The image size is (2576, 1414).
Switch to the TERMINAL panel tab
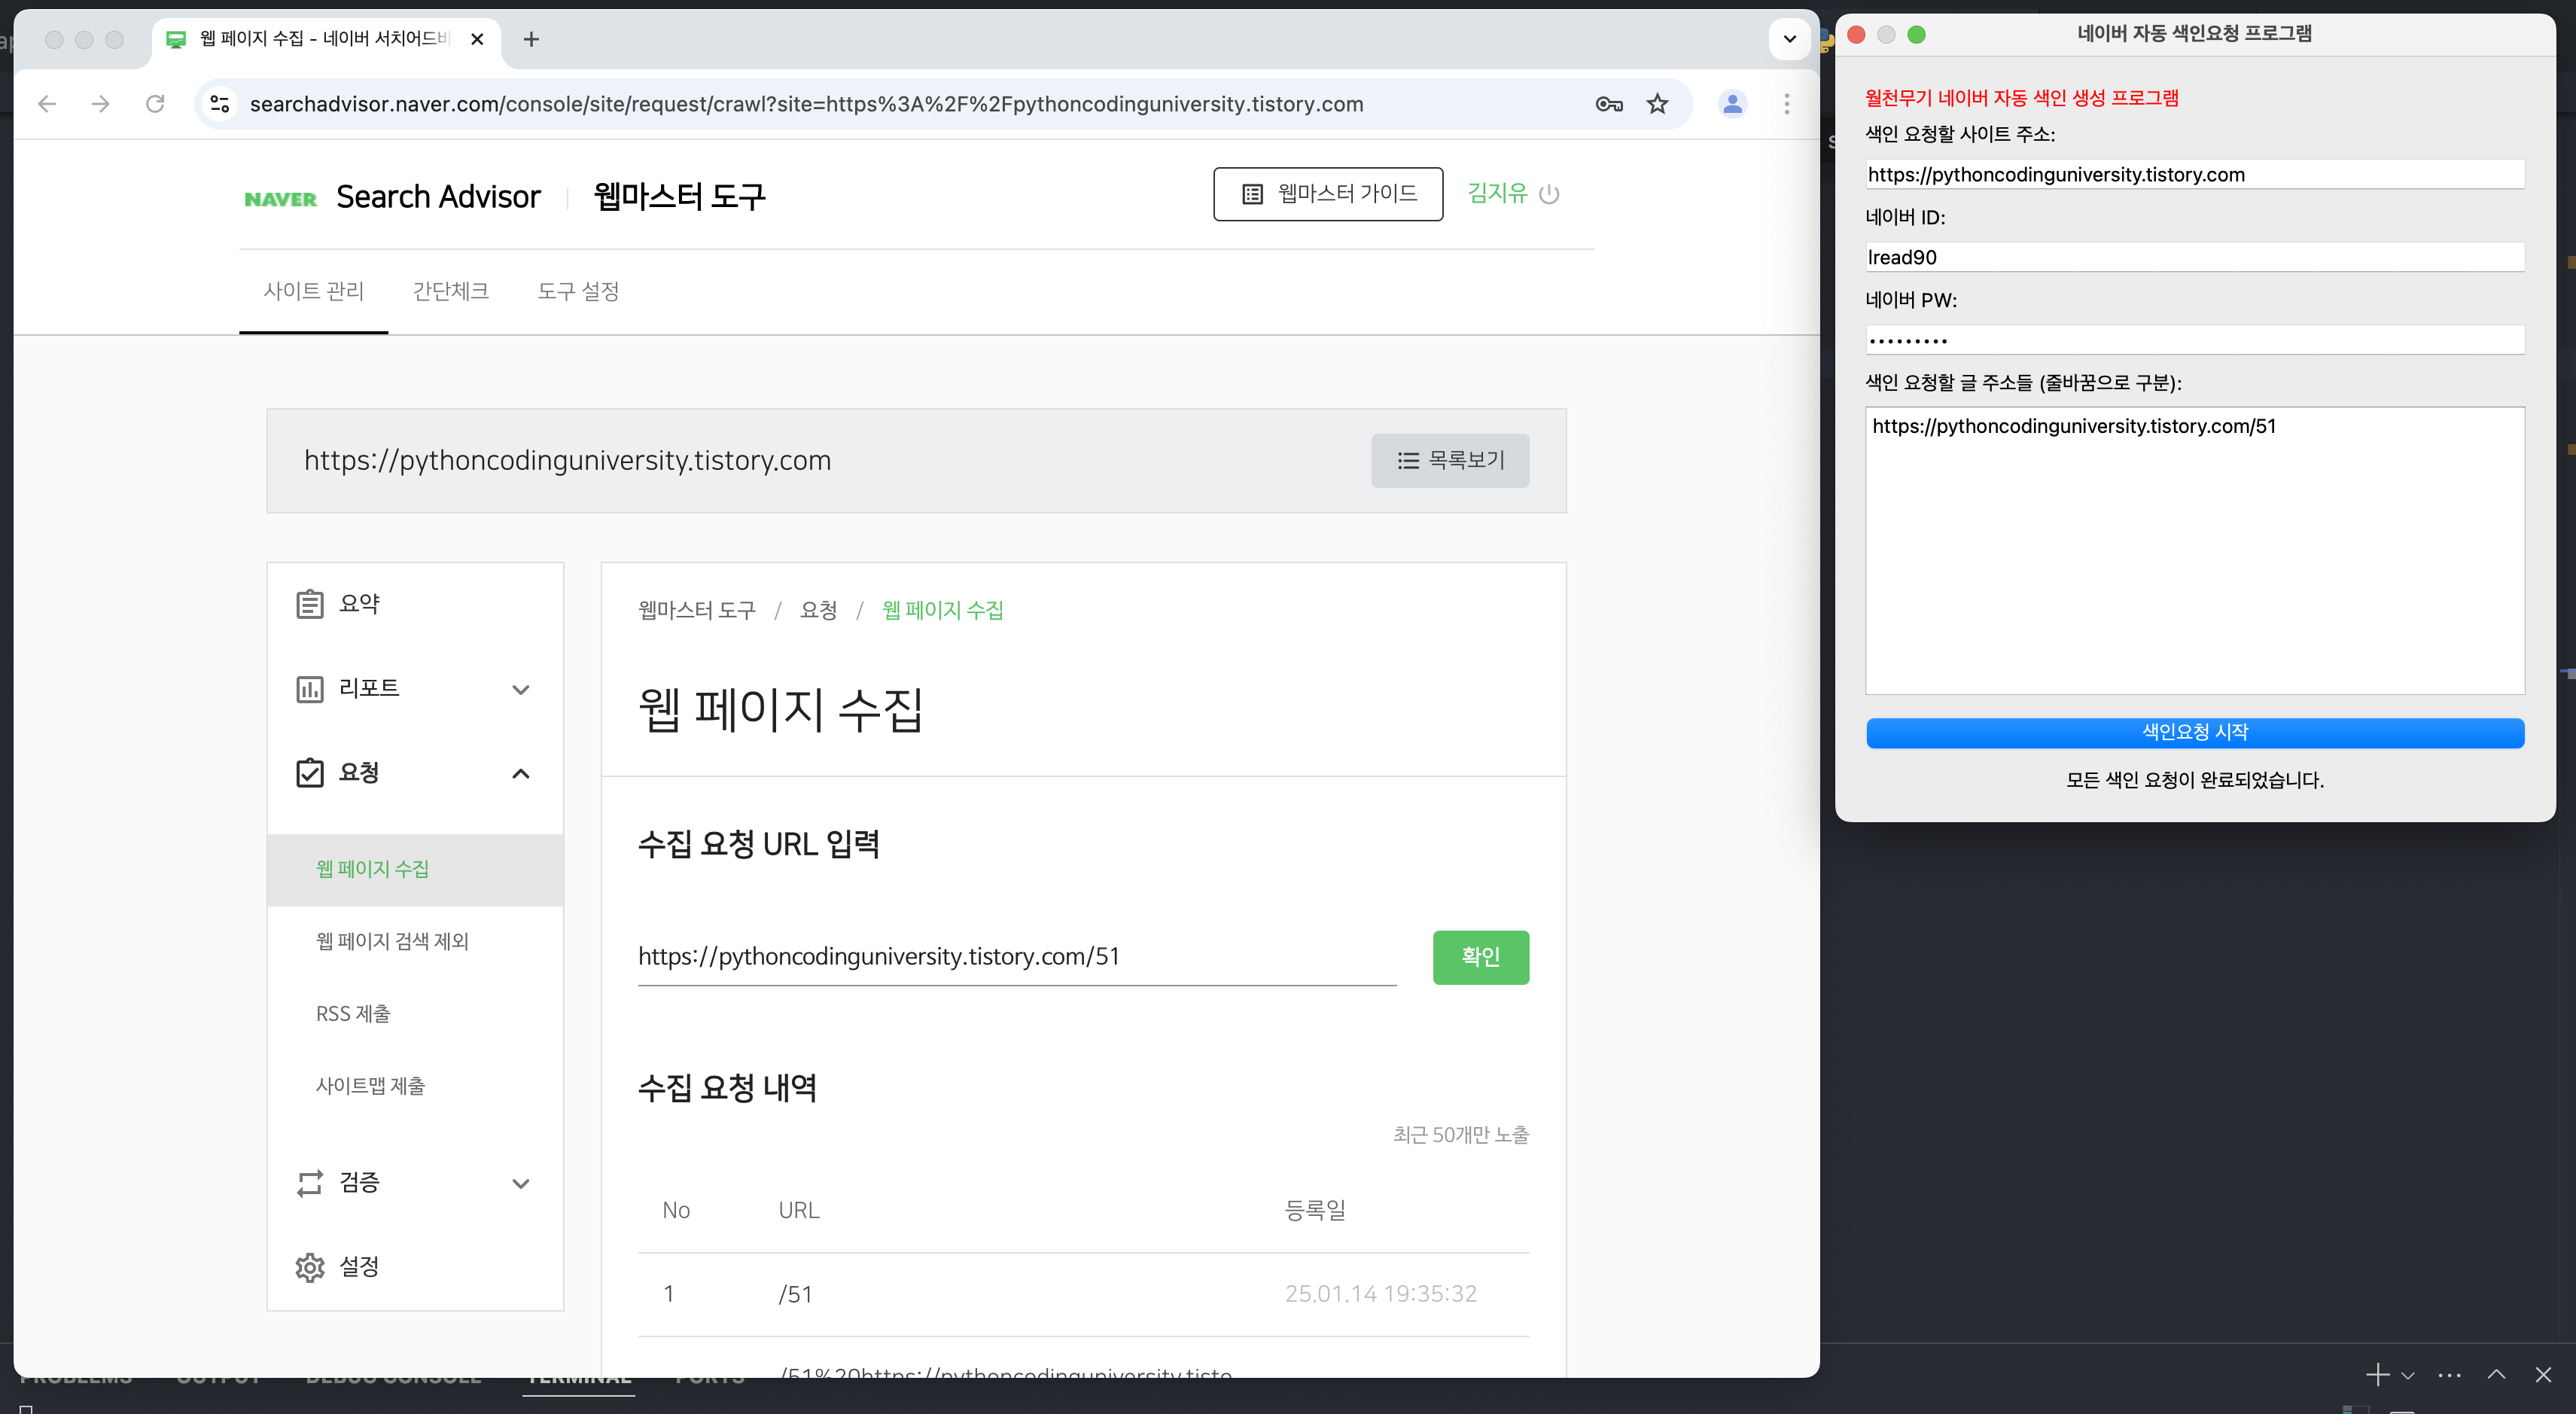(578, 1376)
